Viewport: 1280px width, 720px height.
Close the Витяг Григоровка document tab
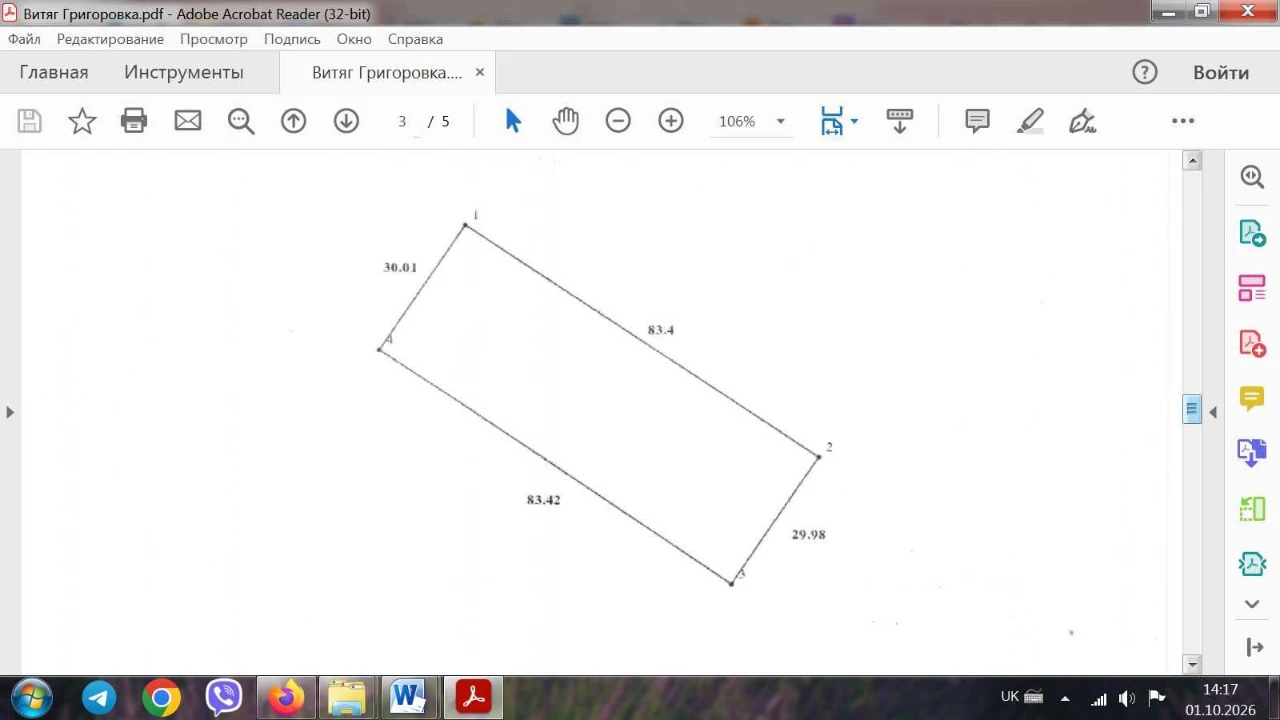[x=480, y=72]
